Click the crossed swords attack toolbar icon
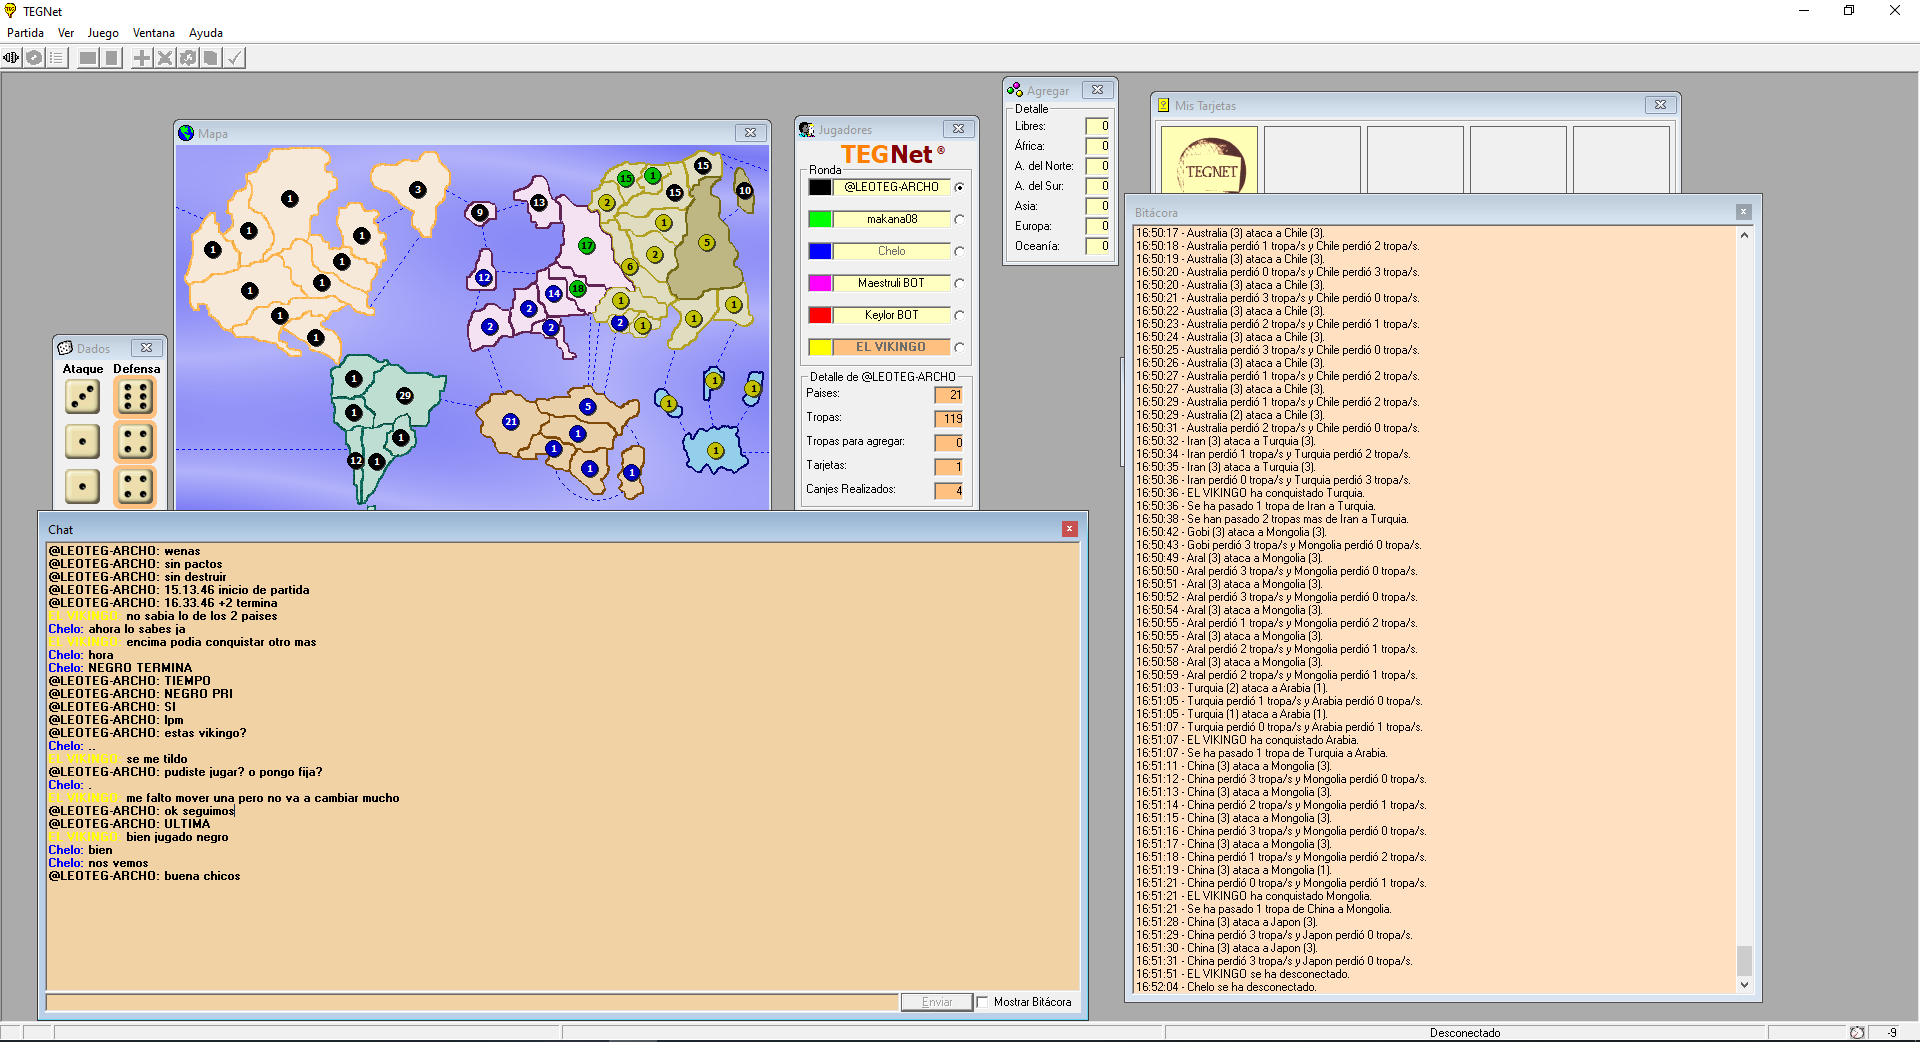 [165, 58]
